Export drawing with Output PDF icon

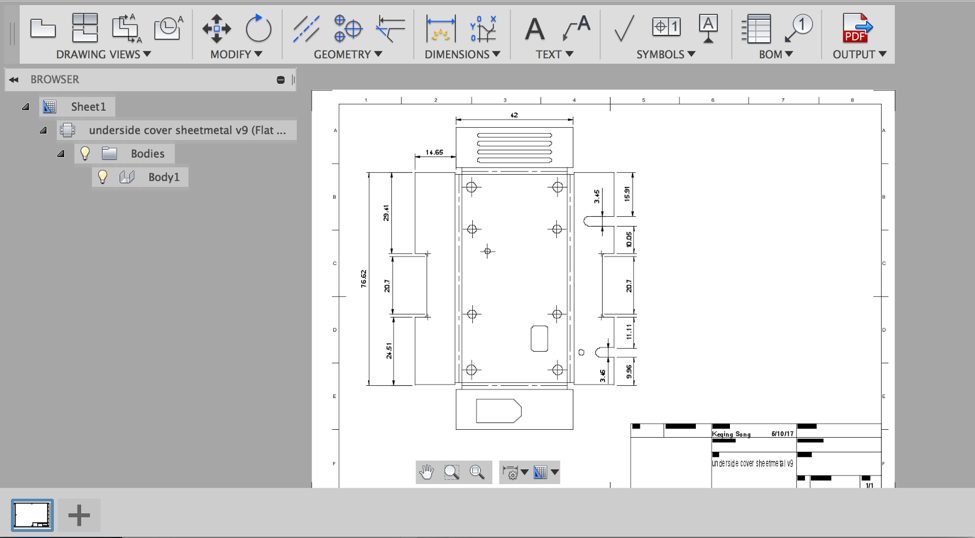click(856, 28)
